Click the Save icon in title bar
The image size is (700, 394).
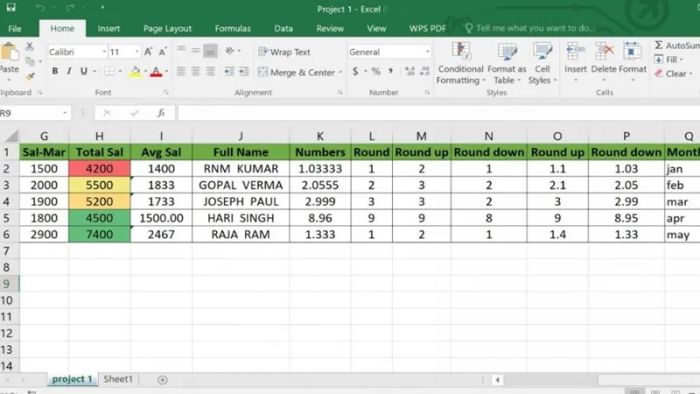pos(11,8)
